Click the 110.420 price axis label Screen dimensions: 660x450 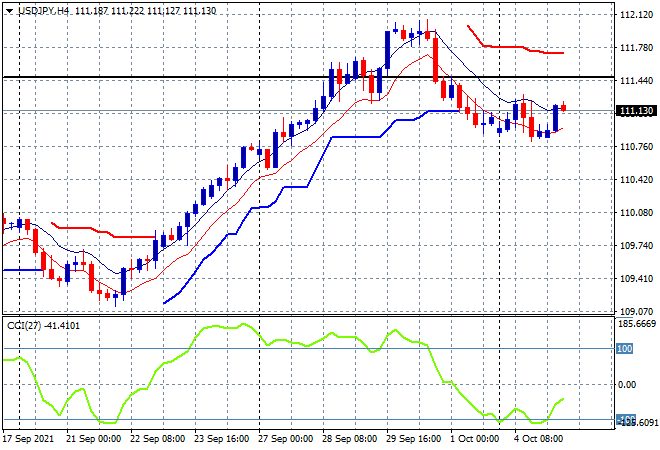[636, 180]
